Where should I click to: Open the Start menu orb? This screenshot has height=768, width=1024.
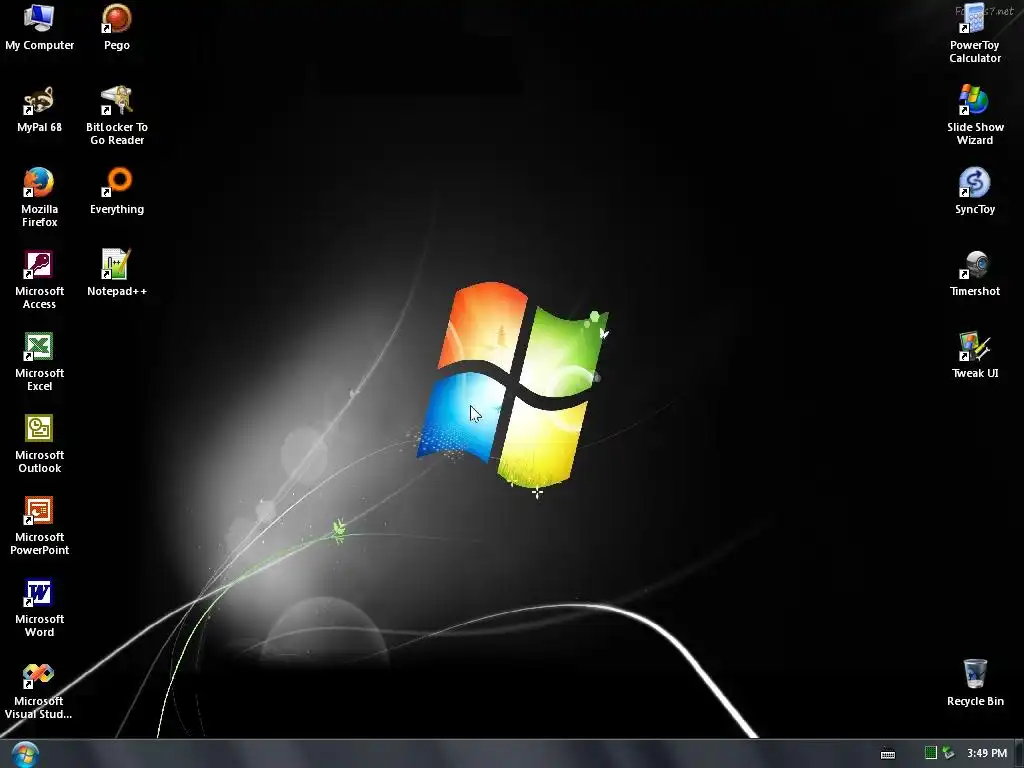pos(25,754)
